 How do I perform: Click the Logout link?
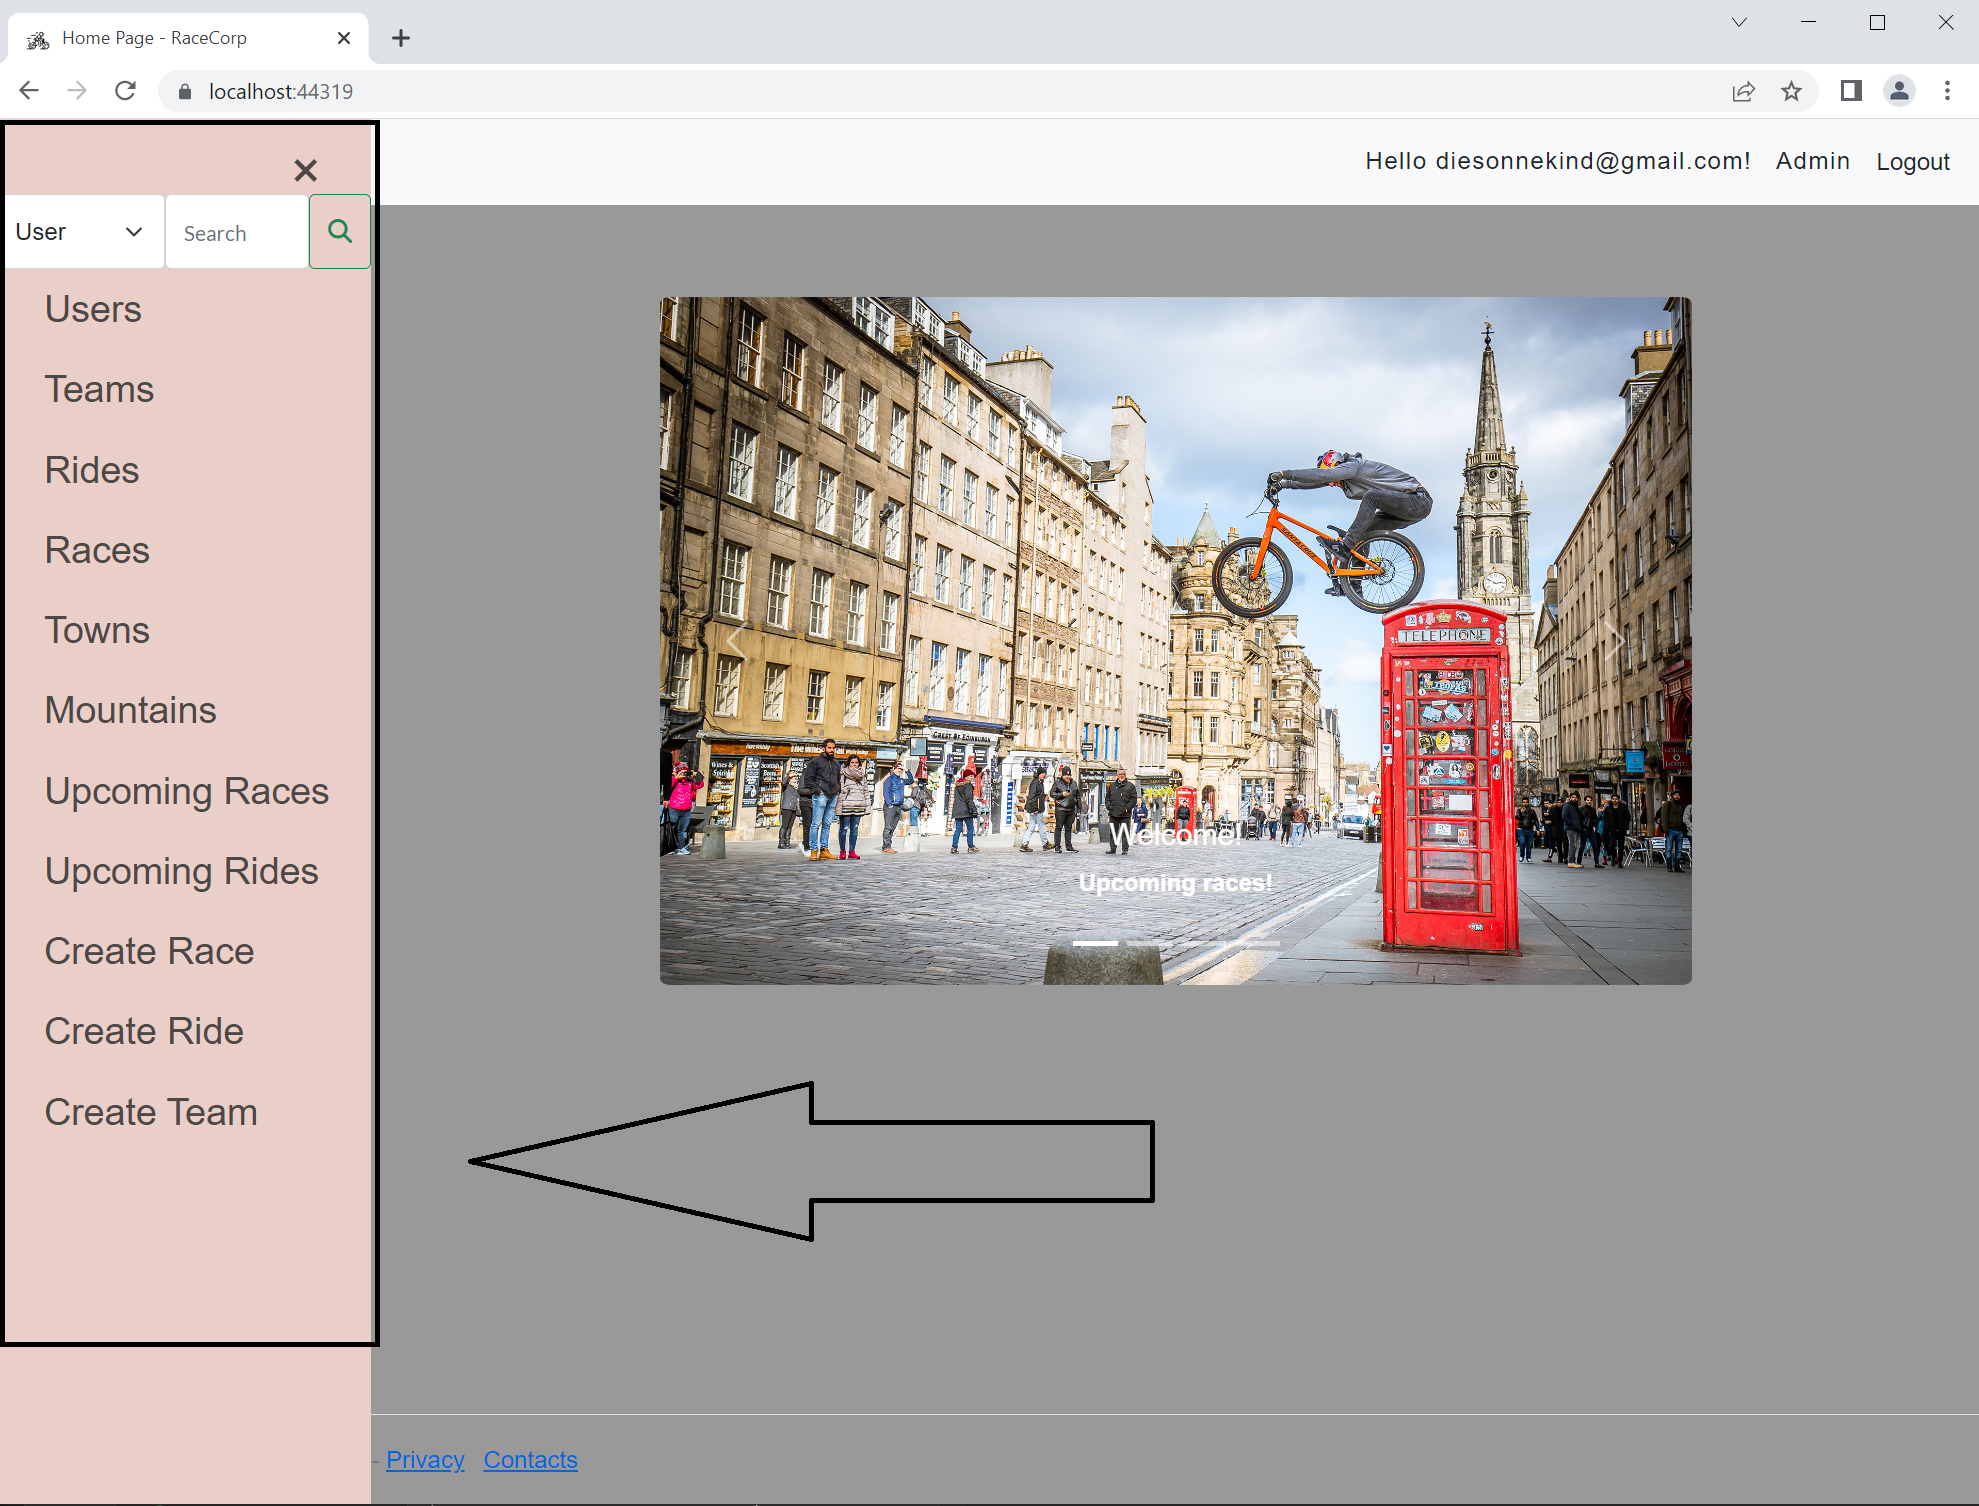pos(1913,162)
